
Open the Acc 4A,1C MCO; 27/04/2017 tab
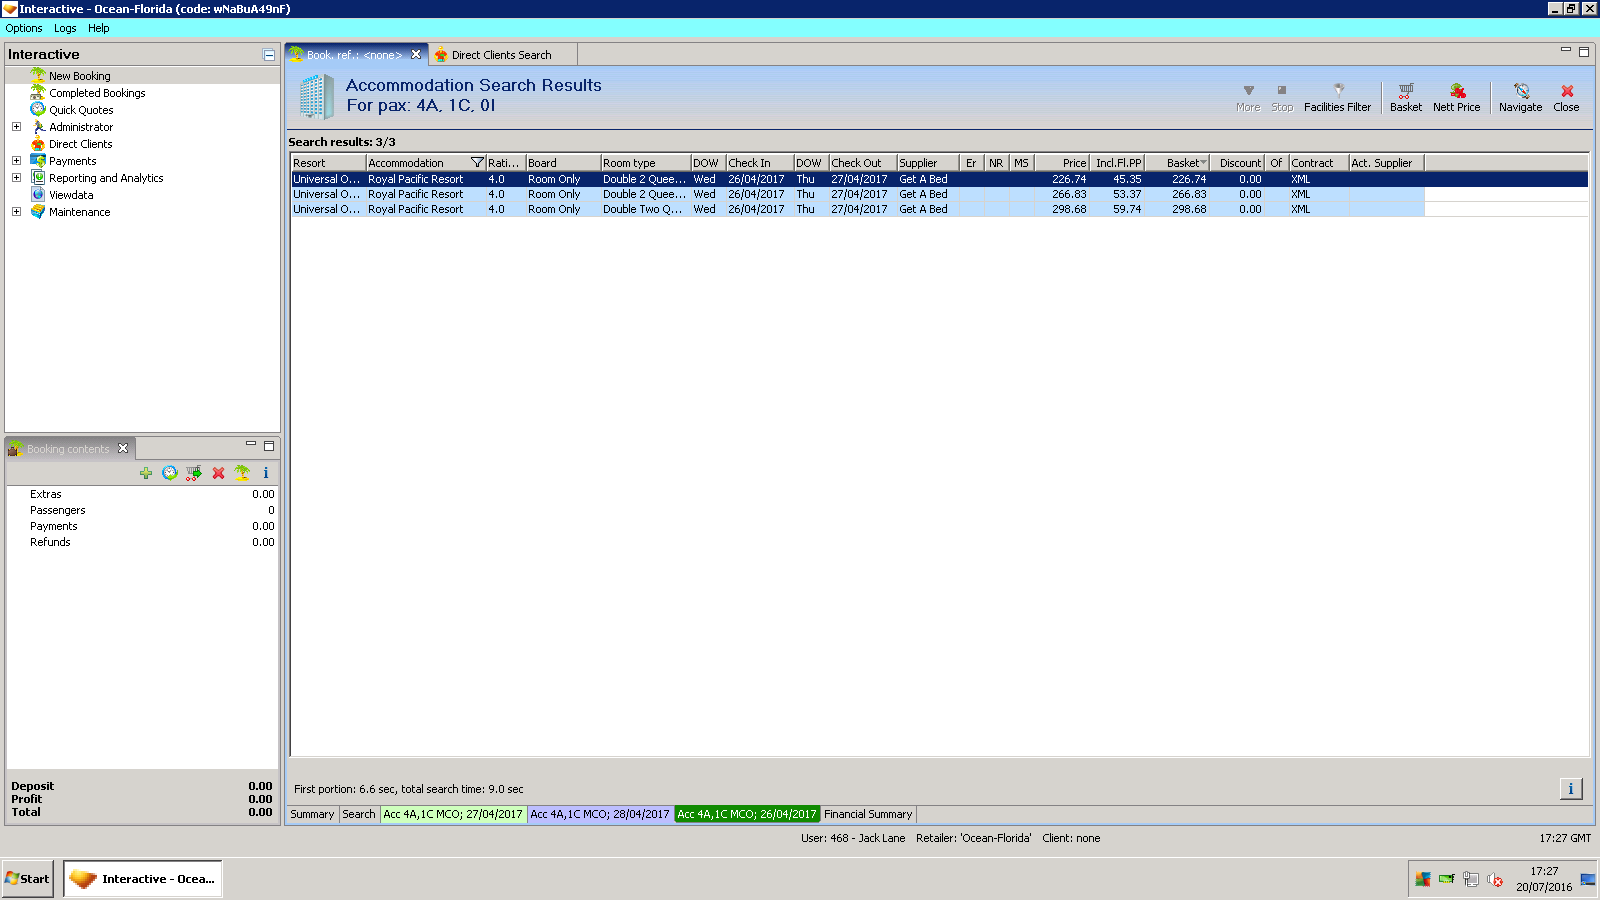coord(453,814)
